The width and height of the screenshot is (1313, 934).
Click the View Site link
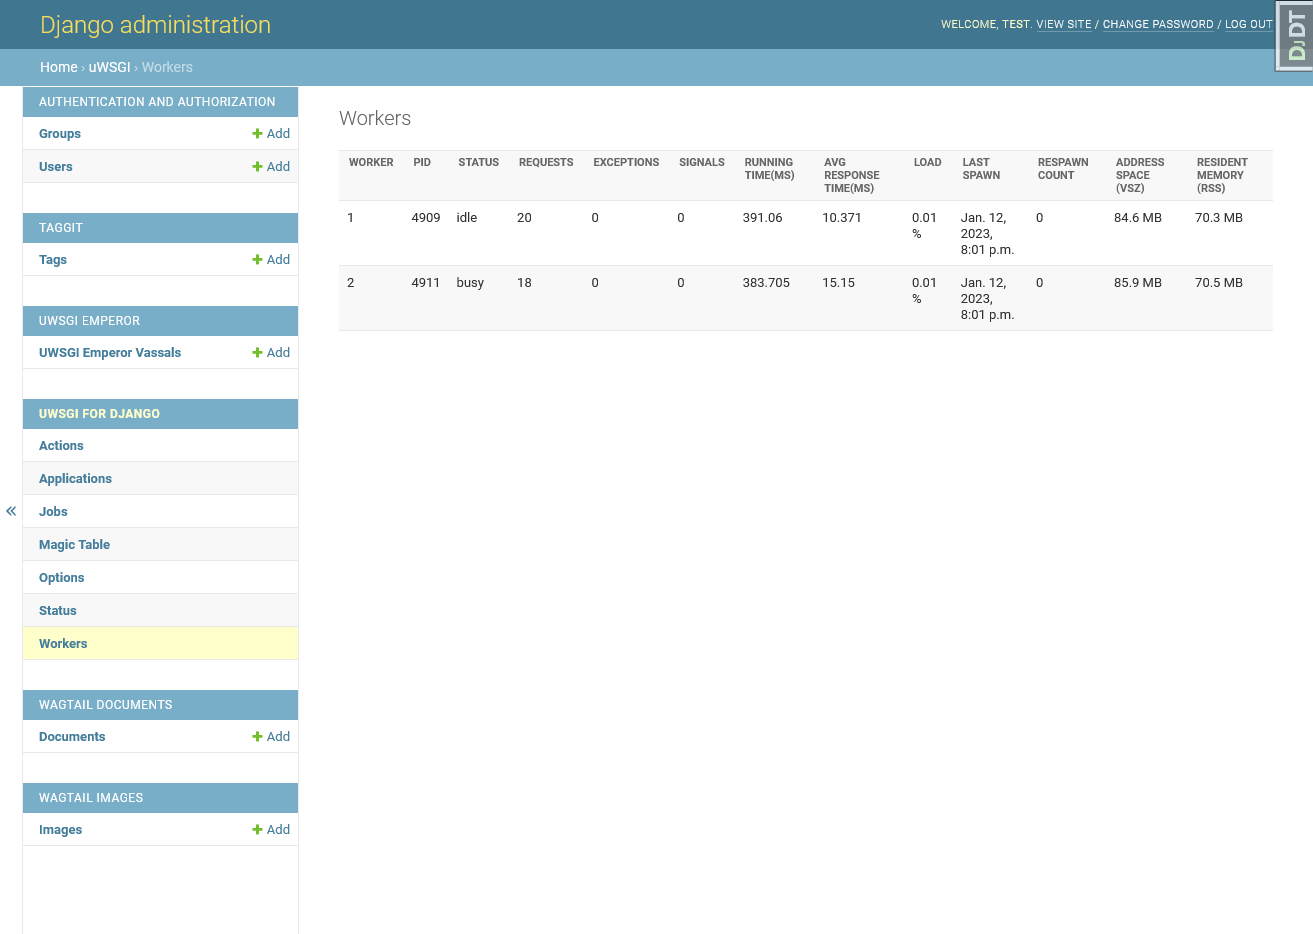click(1064, 24)
